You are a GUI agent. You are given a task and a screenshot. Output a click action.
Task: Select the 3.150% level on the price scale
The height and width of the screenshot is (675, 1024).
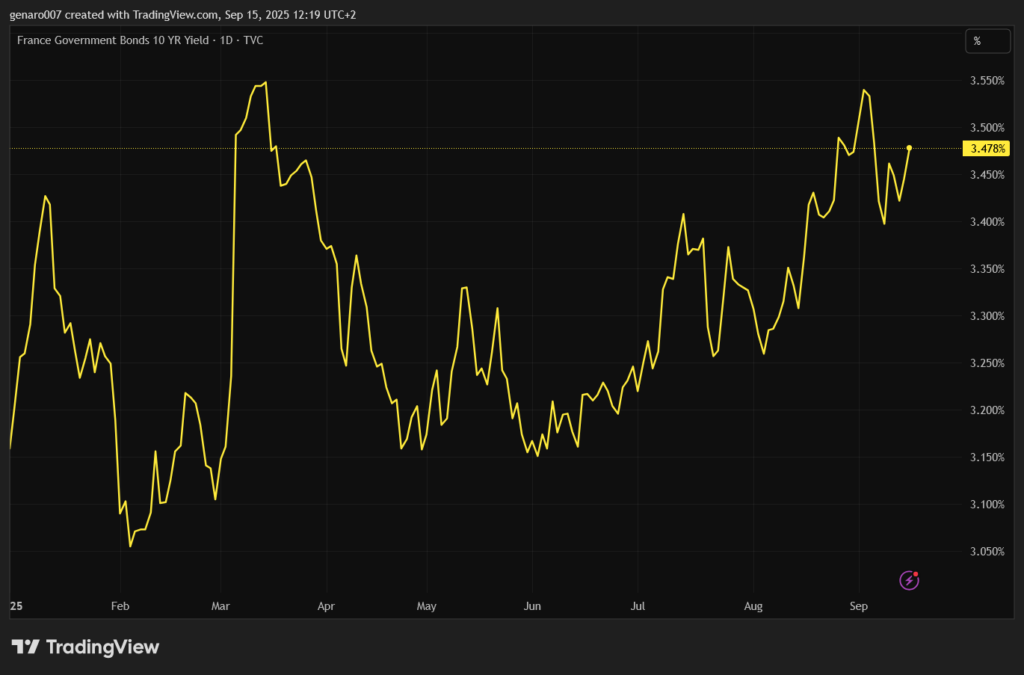[x=986, y=457]
